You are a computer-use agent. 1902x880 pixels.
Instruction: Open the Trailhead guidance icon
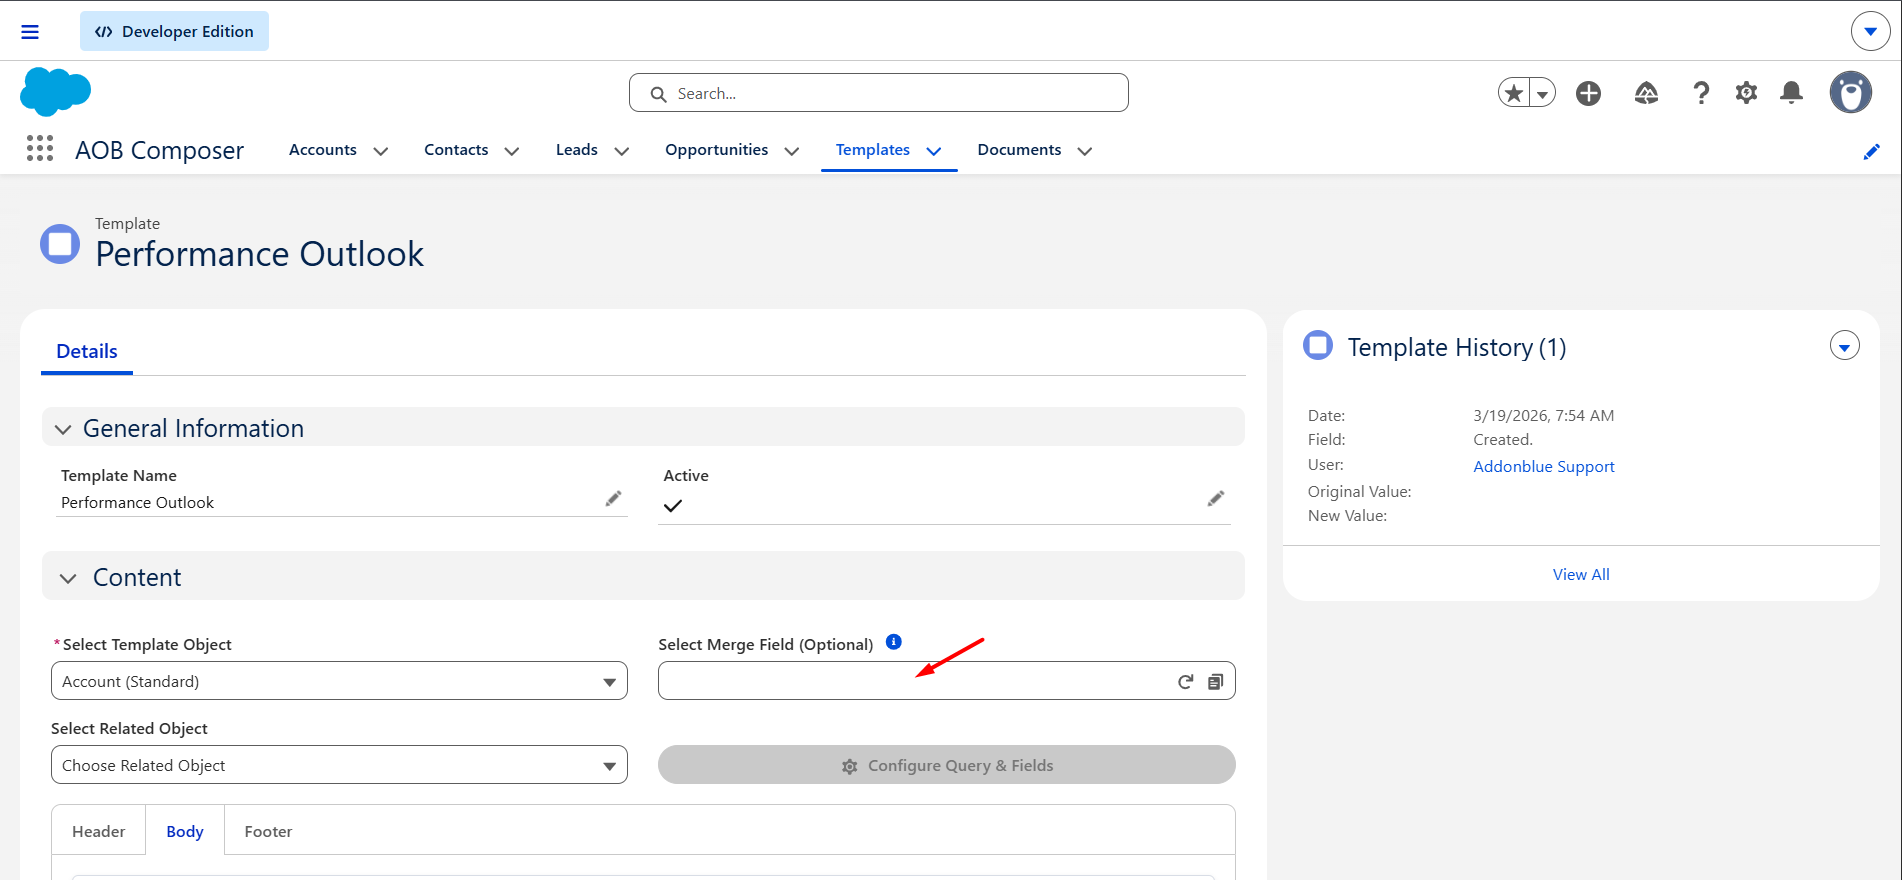(1646, 93)
